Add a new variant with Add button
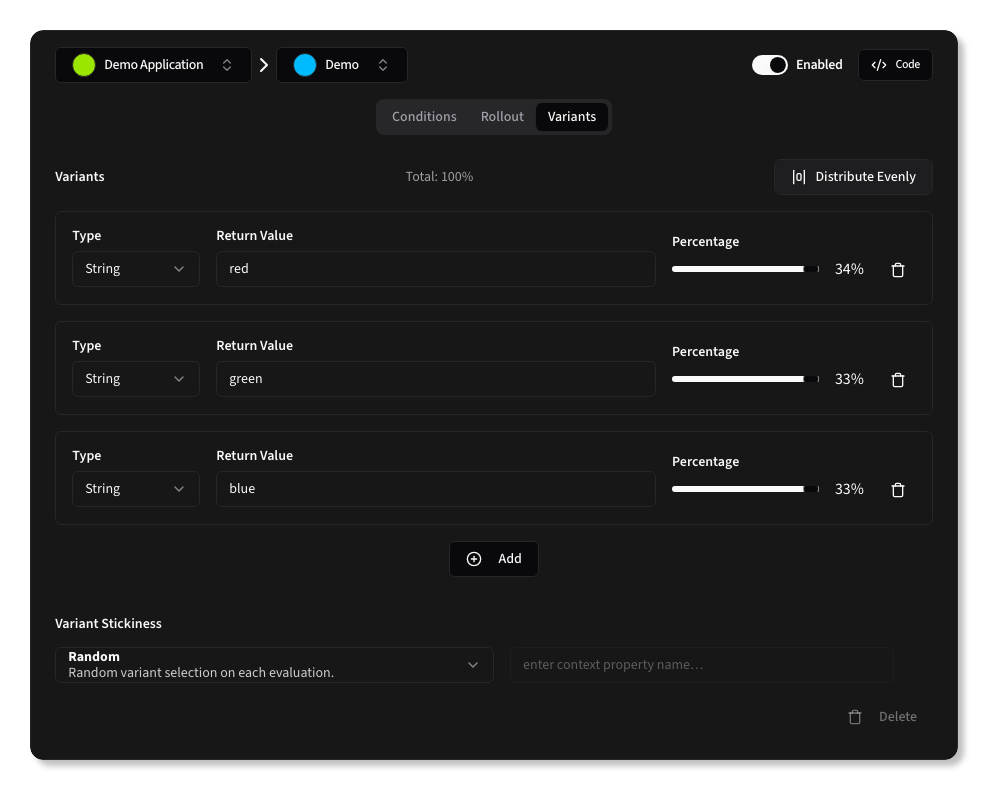Image resolution: width=1000 pixels, height=802 pixels. click(x=494, y=559)
